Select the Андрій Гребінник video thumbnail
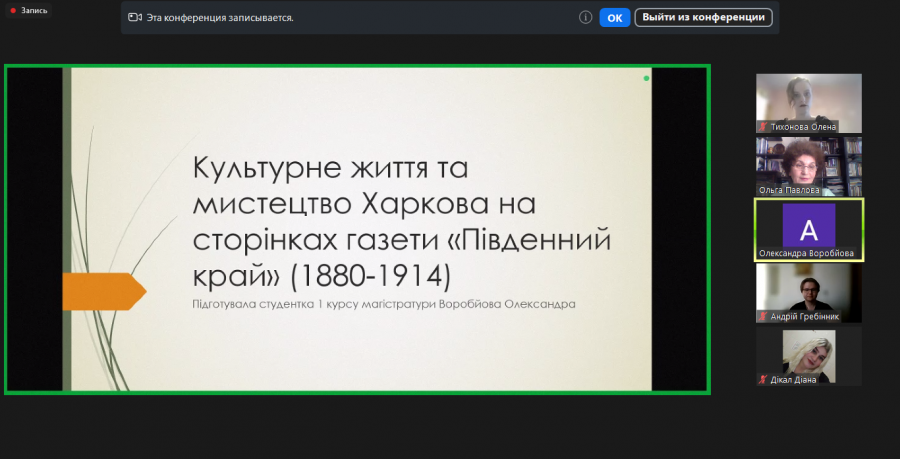 (809, 293)
